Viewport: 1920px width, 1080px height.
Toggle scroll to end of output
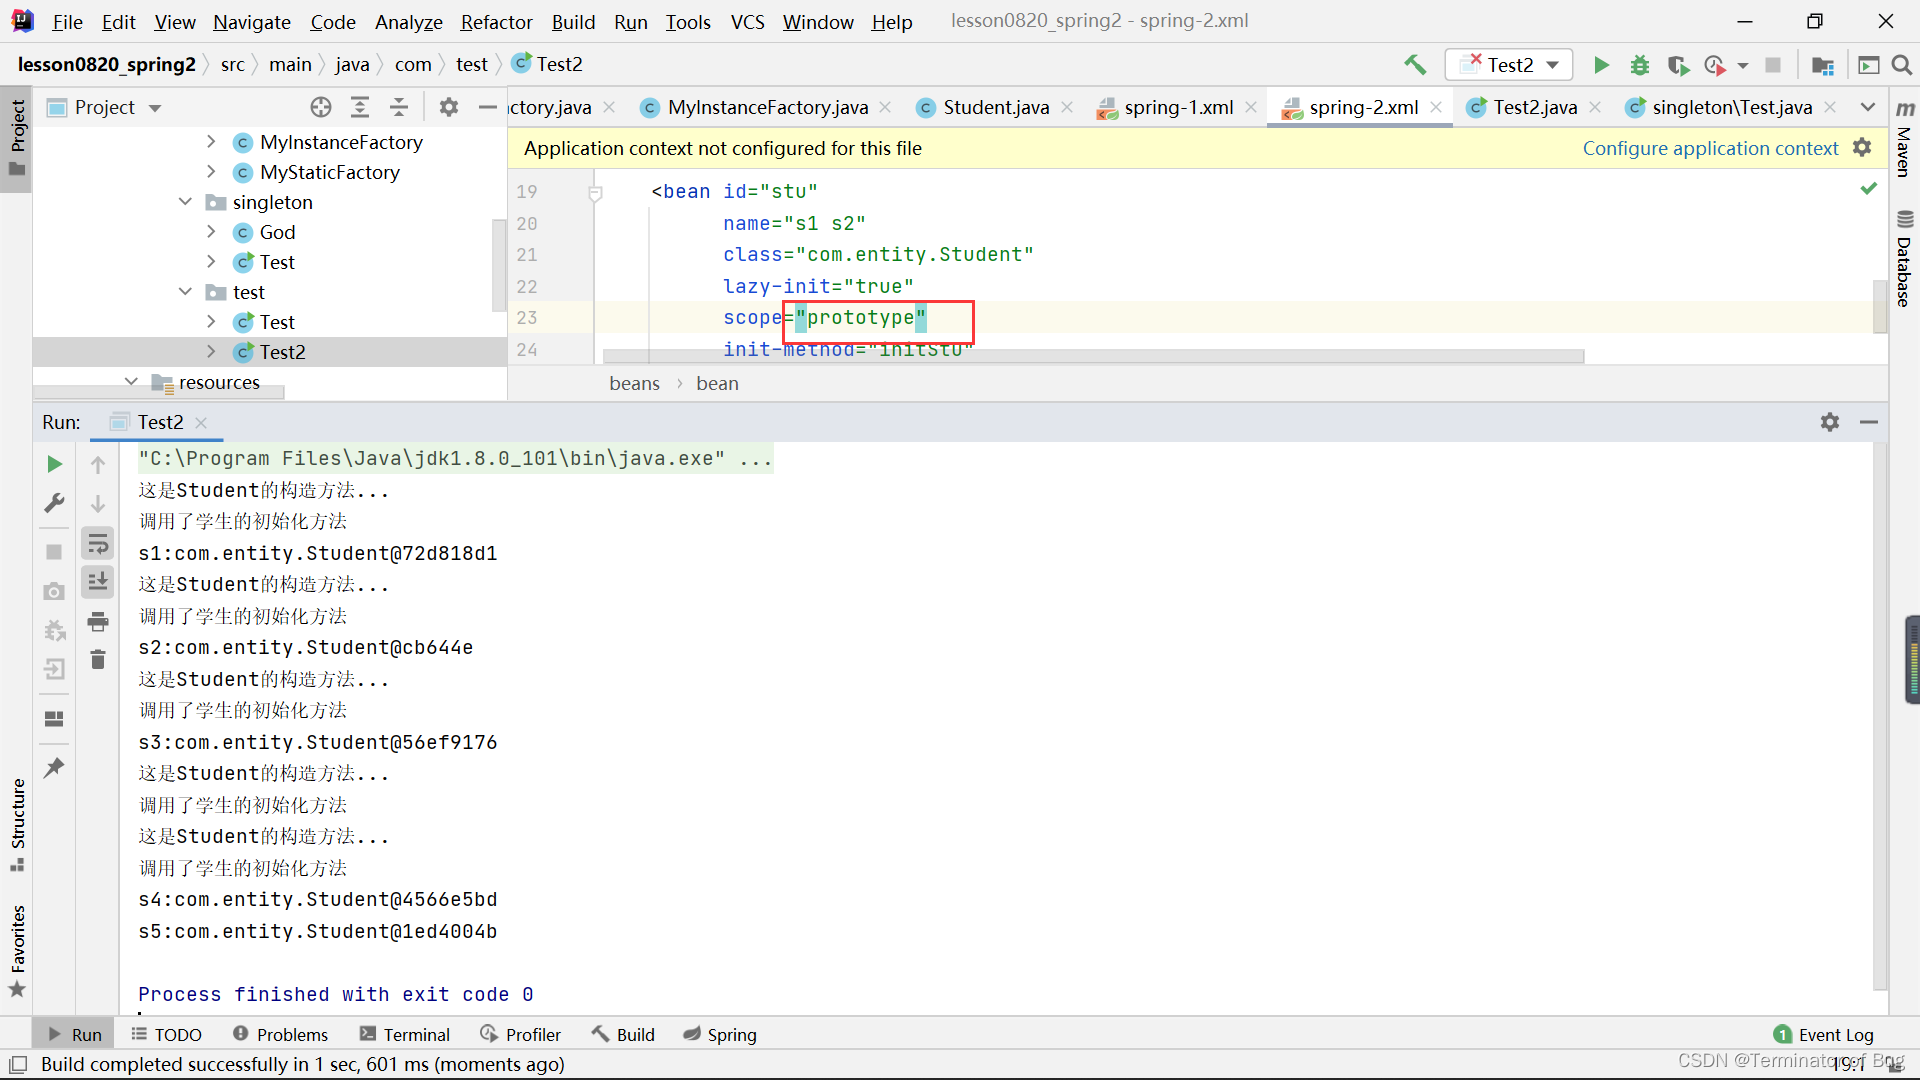coord(98,582)
